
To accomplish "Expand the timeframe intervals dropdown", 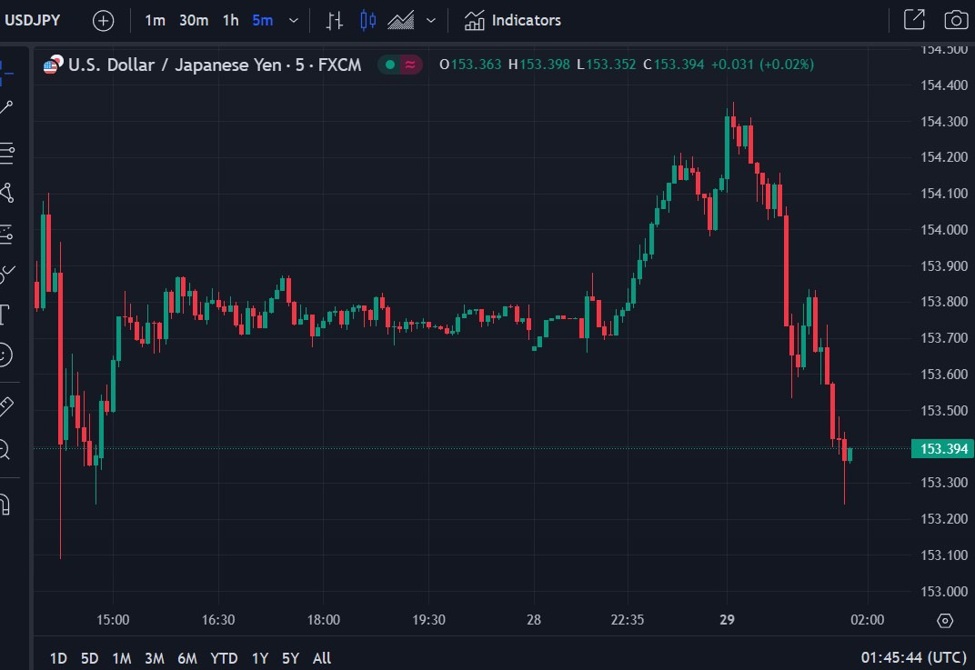I will tap(292, 19).
